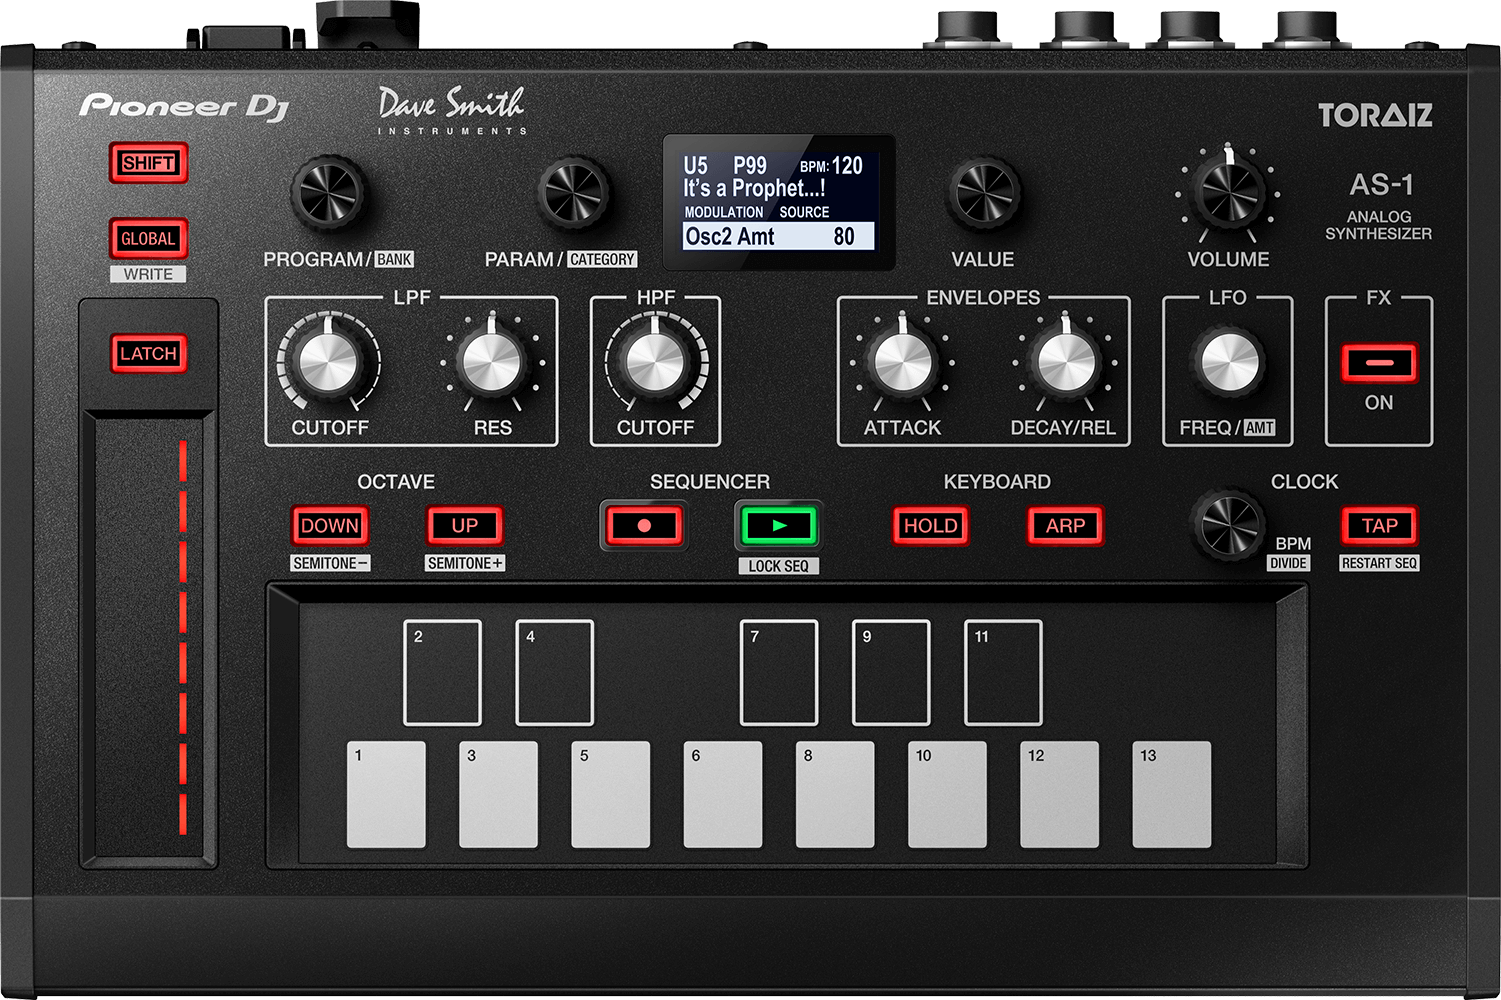
Task: Click the VALUE knob
Action: pos(983,192)
